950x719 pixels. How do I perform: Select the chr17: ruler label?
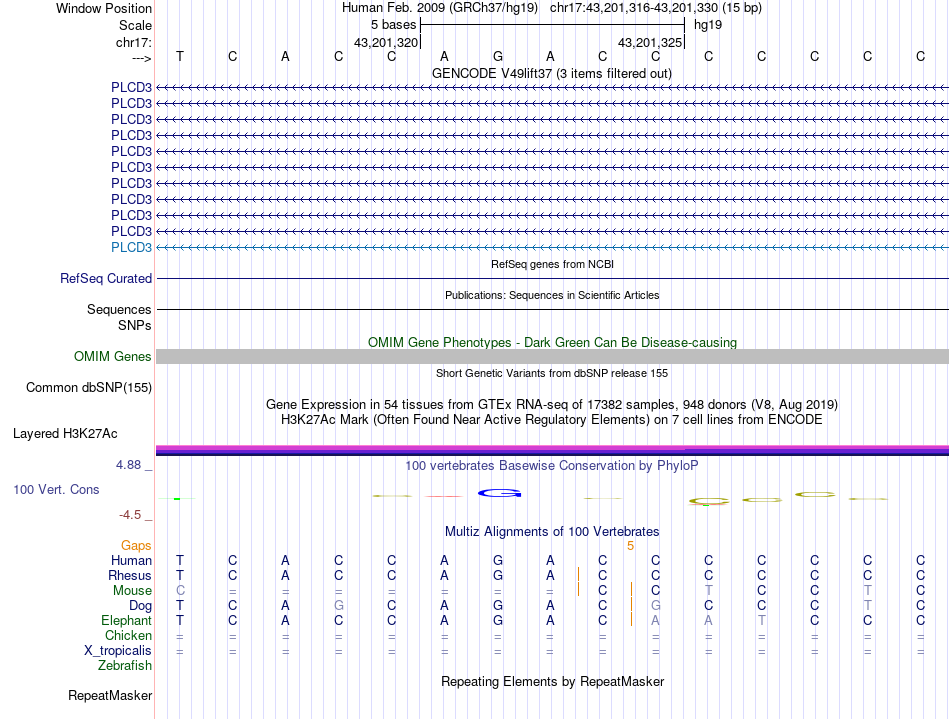click(134, 42)
